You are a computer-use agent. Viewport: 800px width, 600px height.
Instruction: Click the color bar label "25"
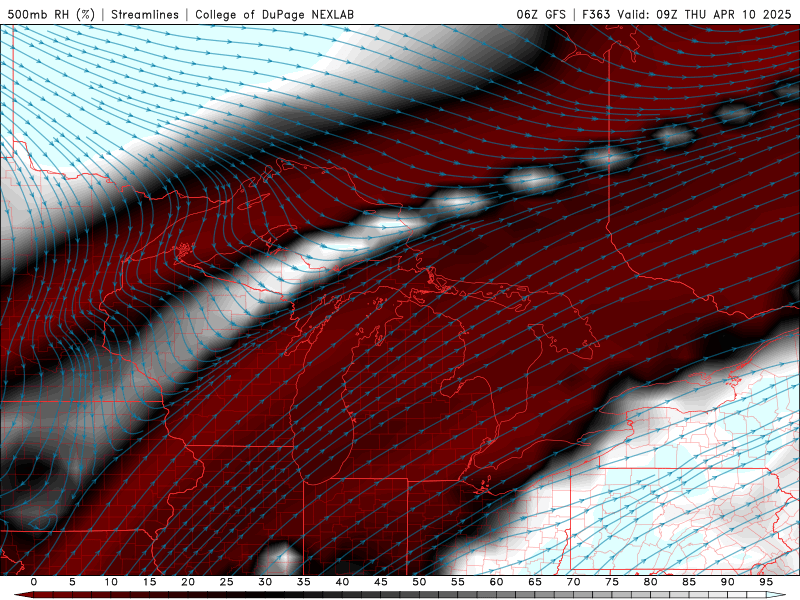pyautogui.click(x=227, y=582)
